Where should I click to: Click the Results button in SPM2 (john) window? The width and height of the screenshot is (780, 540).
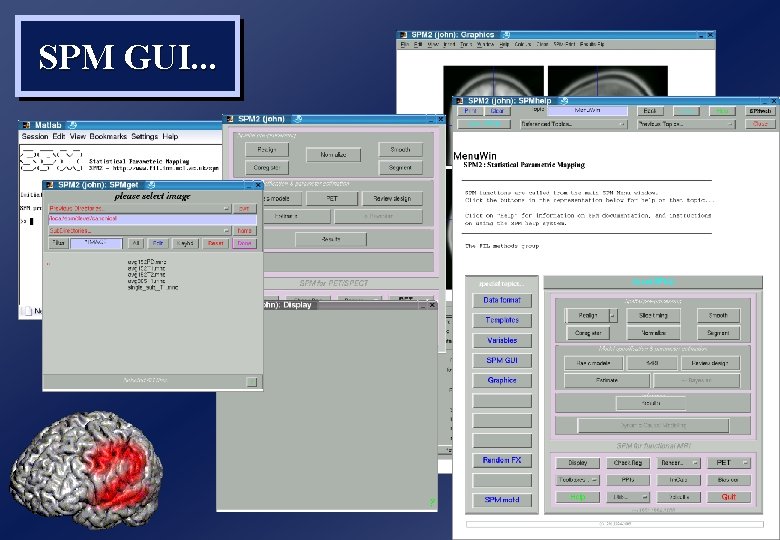pos(331,239)
